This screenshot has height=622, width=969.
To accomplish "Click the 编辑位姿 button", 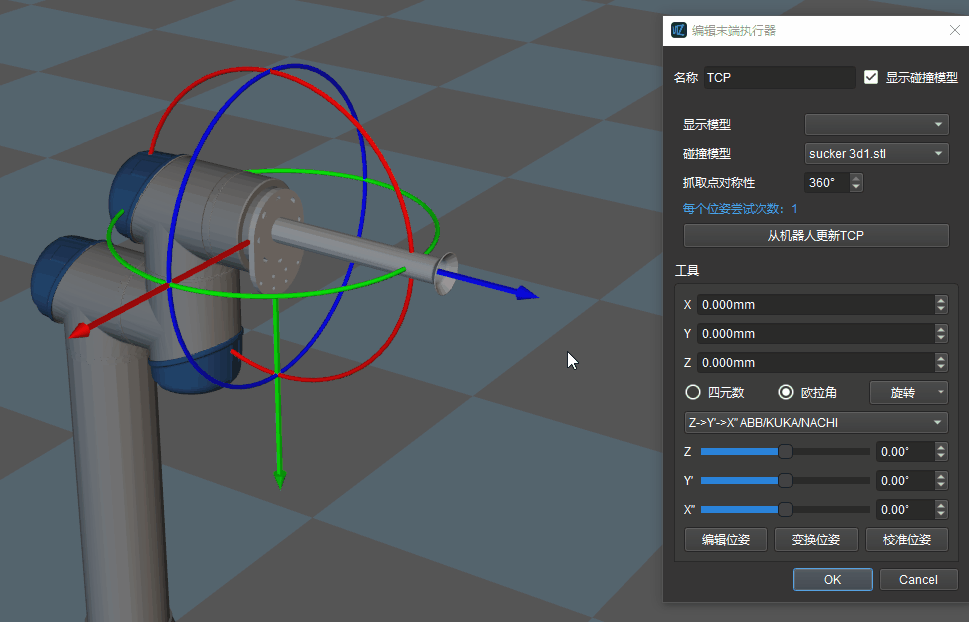I will (x=725, y=540).
